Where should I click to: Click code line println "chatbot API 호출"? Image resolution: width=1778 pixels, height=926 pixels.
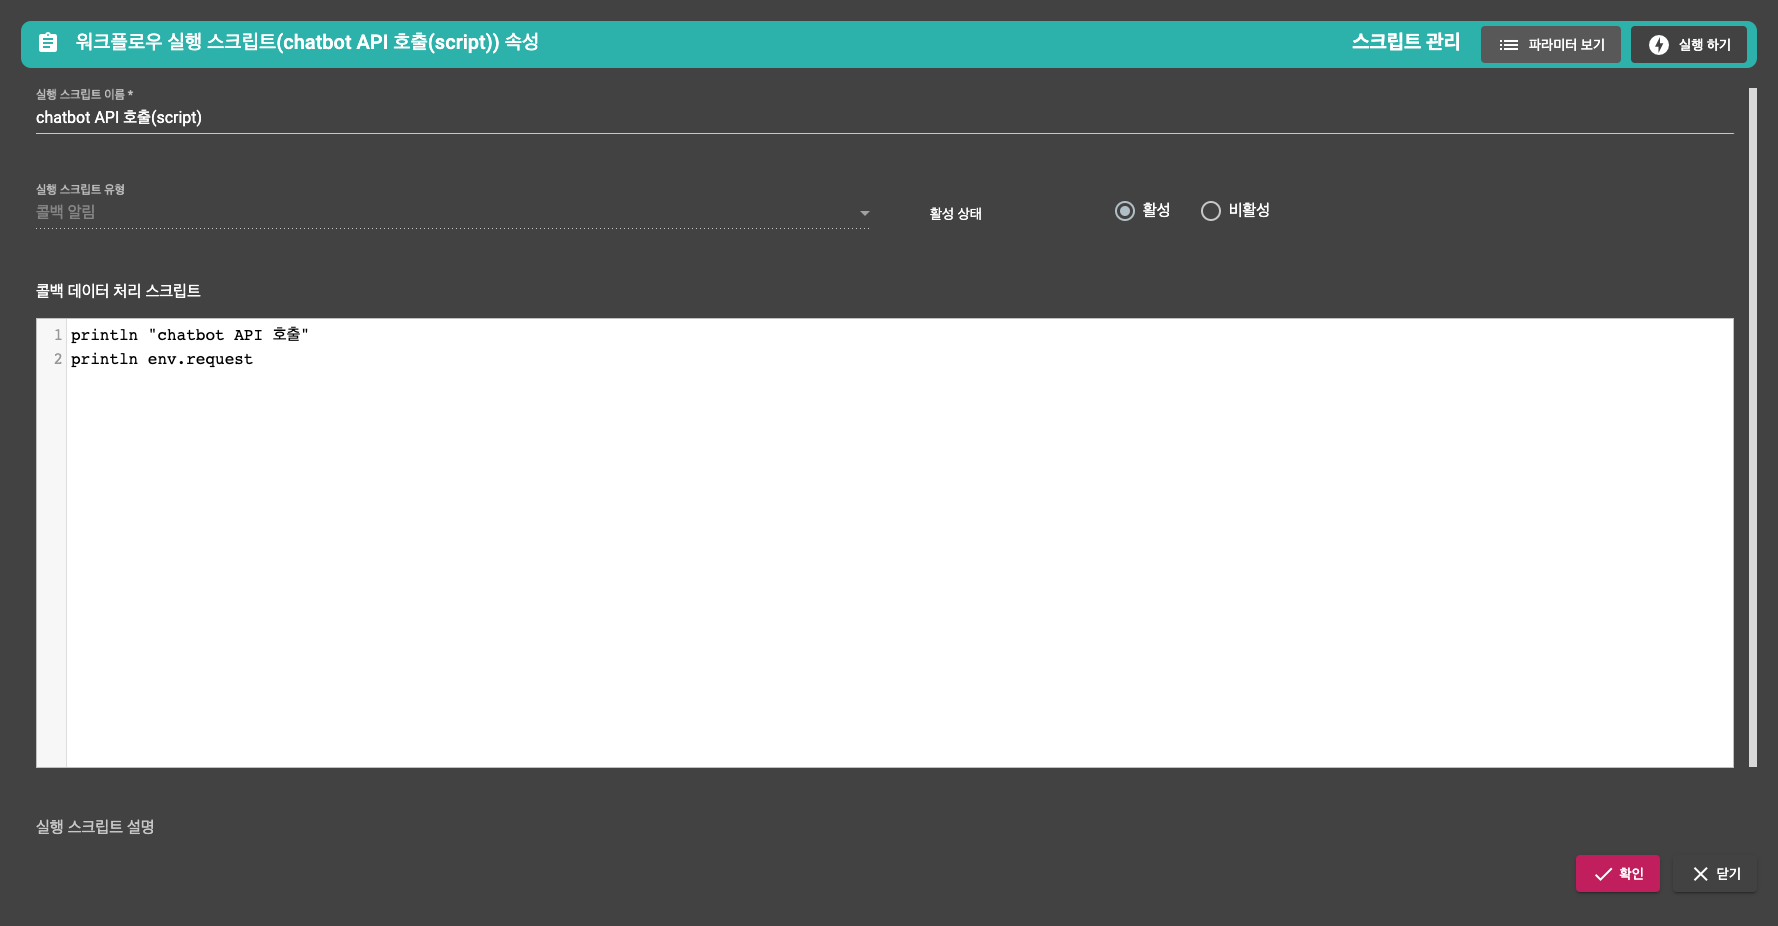pos(190,335)
